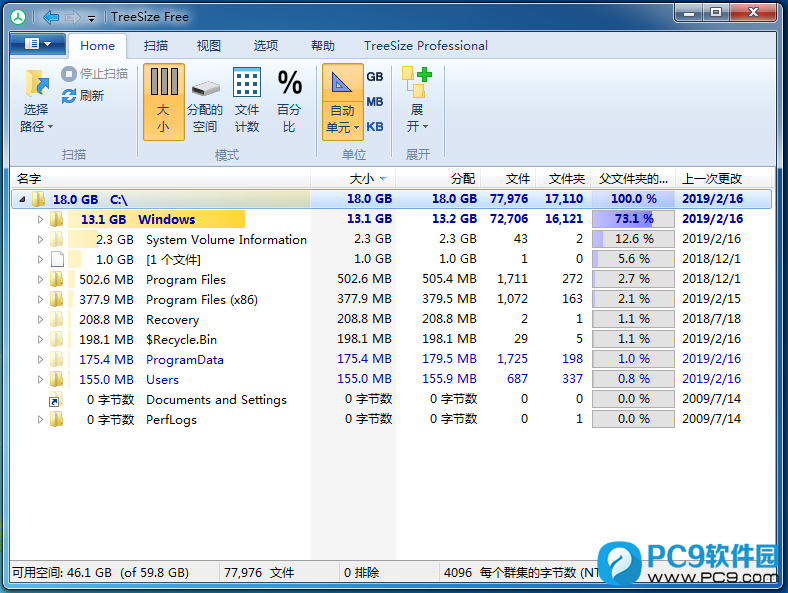Screen dimensions: 788x593
Task: Switch to the 帮助 ribbon tab
Action: (x=323, y=46)
